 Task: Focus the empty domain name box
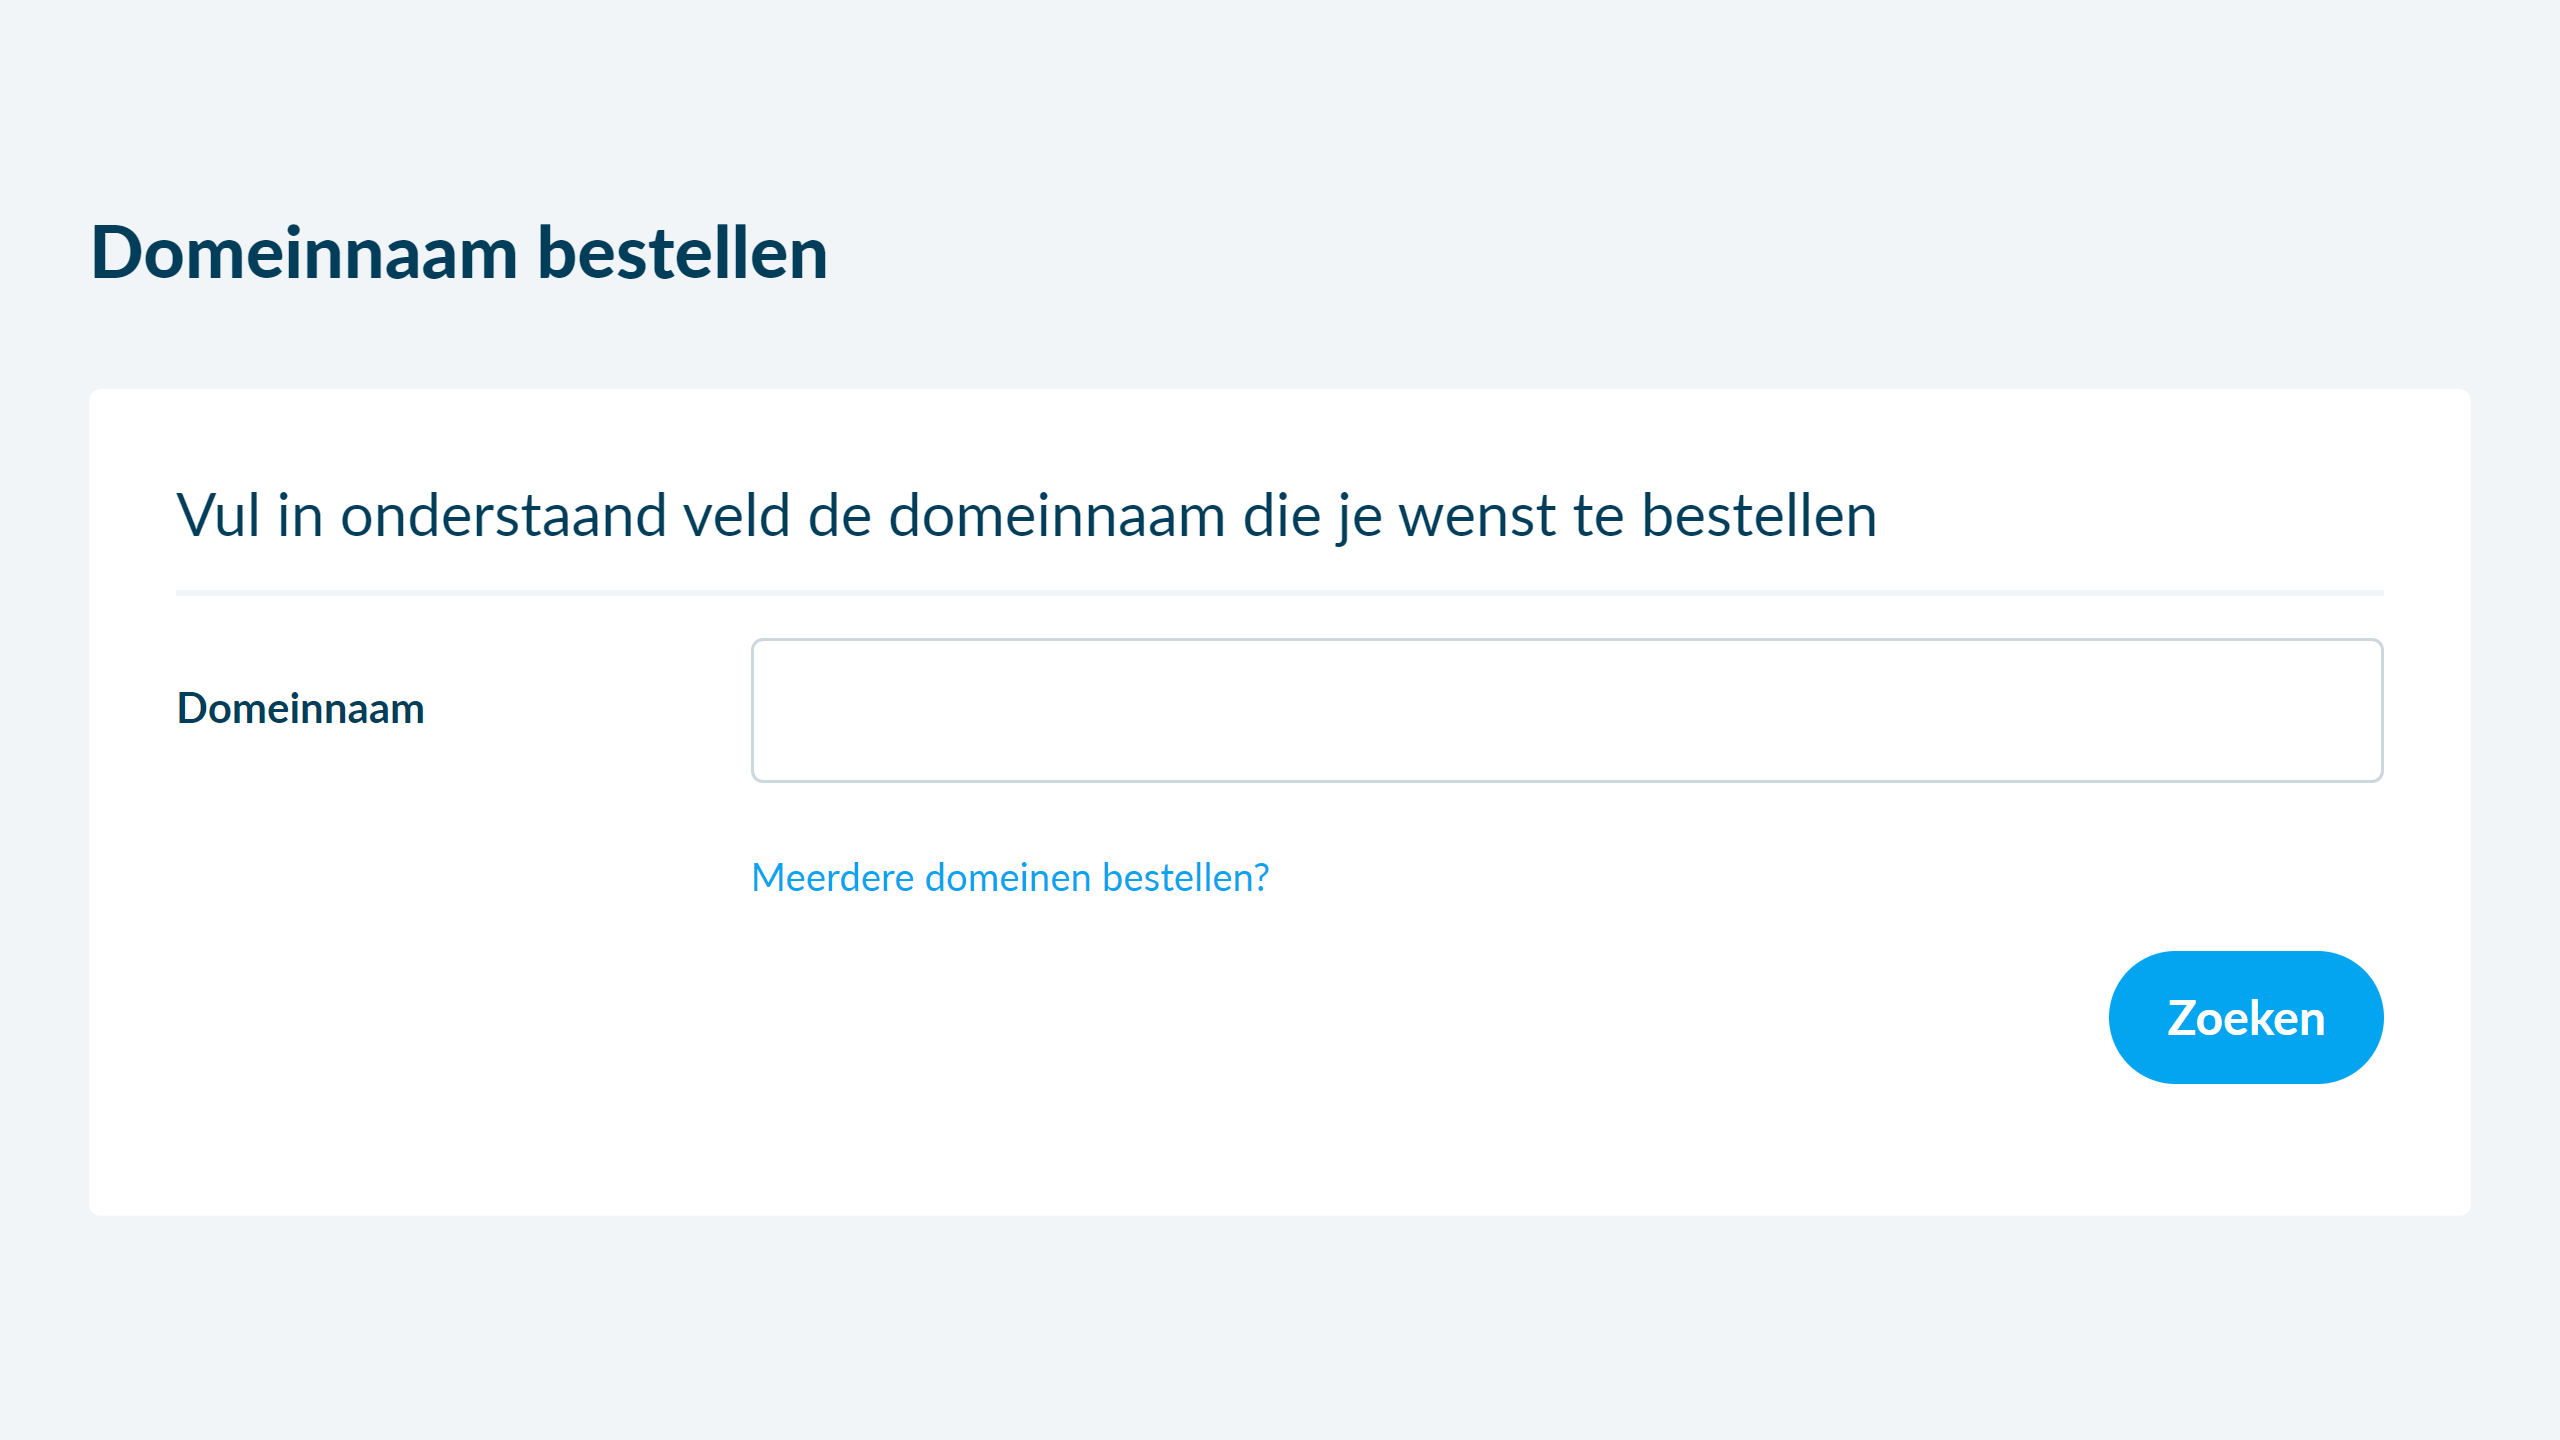(x=1566, y=710)
